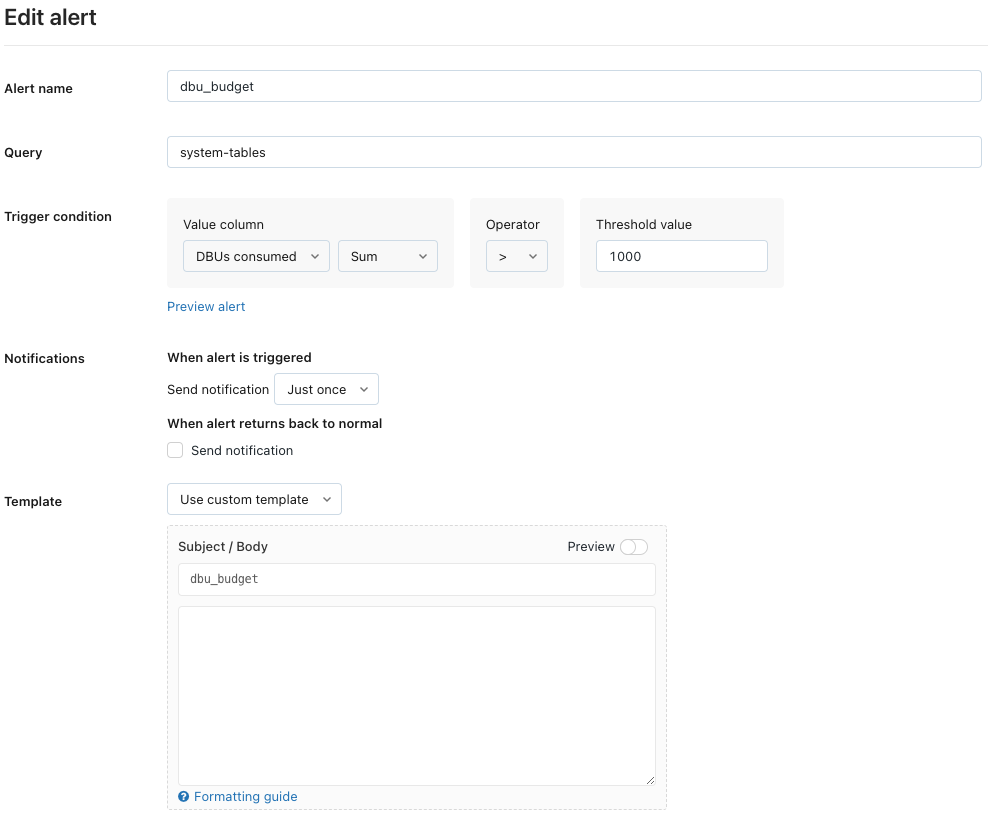Screen dimensions: 988x830
Task: Click the template subject field
Action: pos(416,579)
